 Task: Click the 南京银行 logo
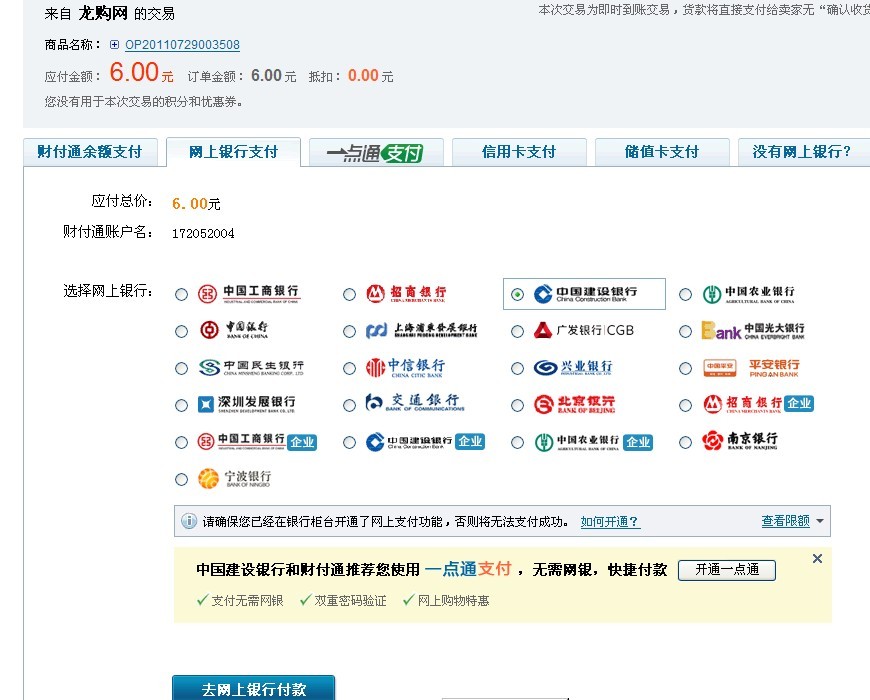[740, 440]
